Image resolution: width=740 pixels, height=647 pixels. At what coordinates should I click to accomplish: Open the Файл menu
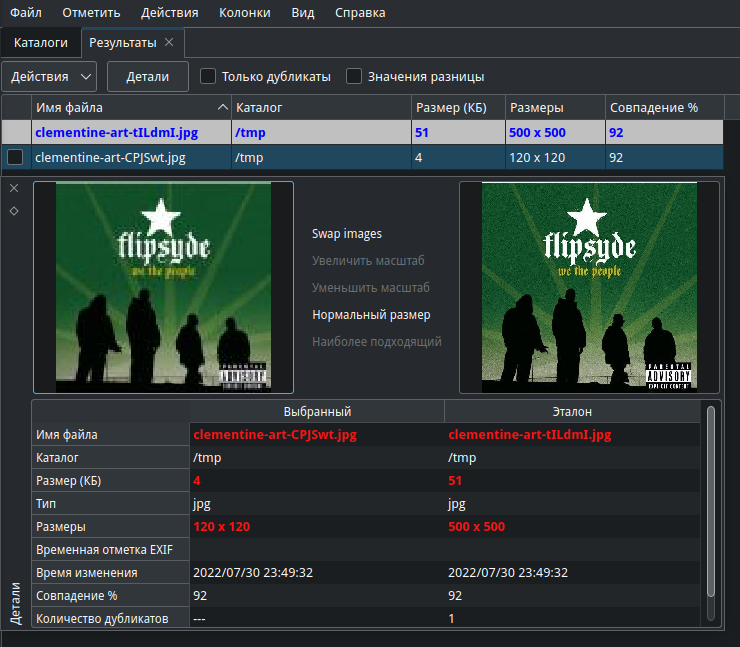pos(26,13)
